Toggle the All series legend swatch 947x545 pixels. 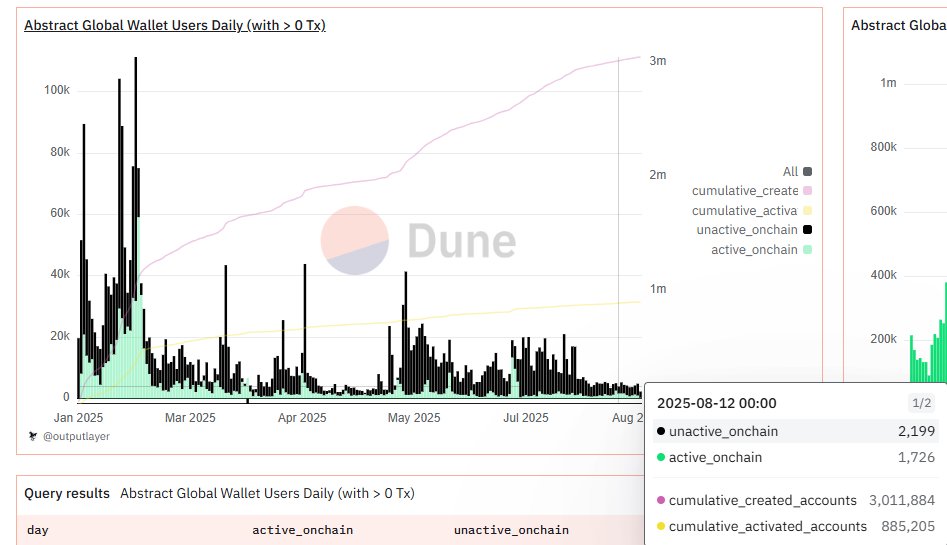(807, 172)
